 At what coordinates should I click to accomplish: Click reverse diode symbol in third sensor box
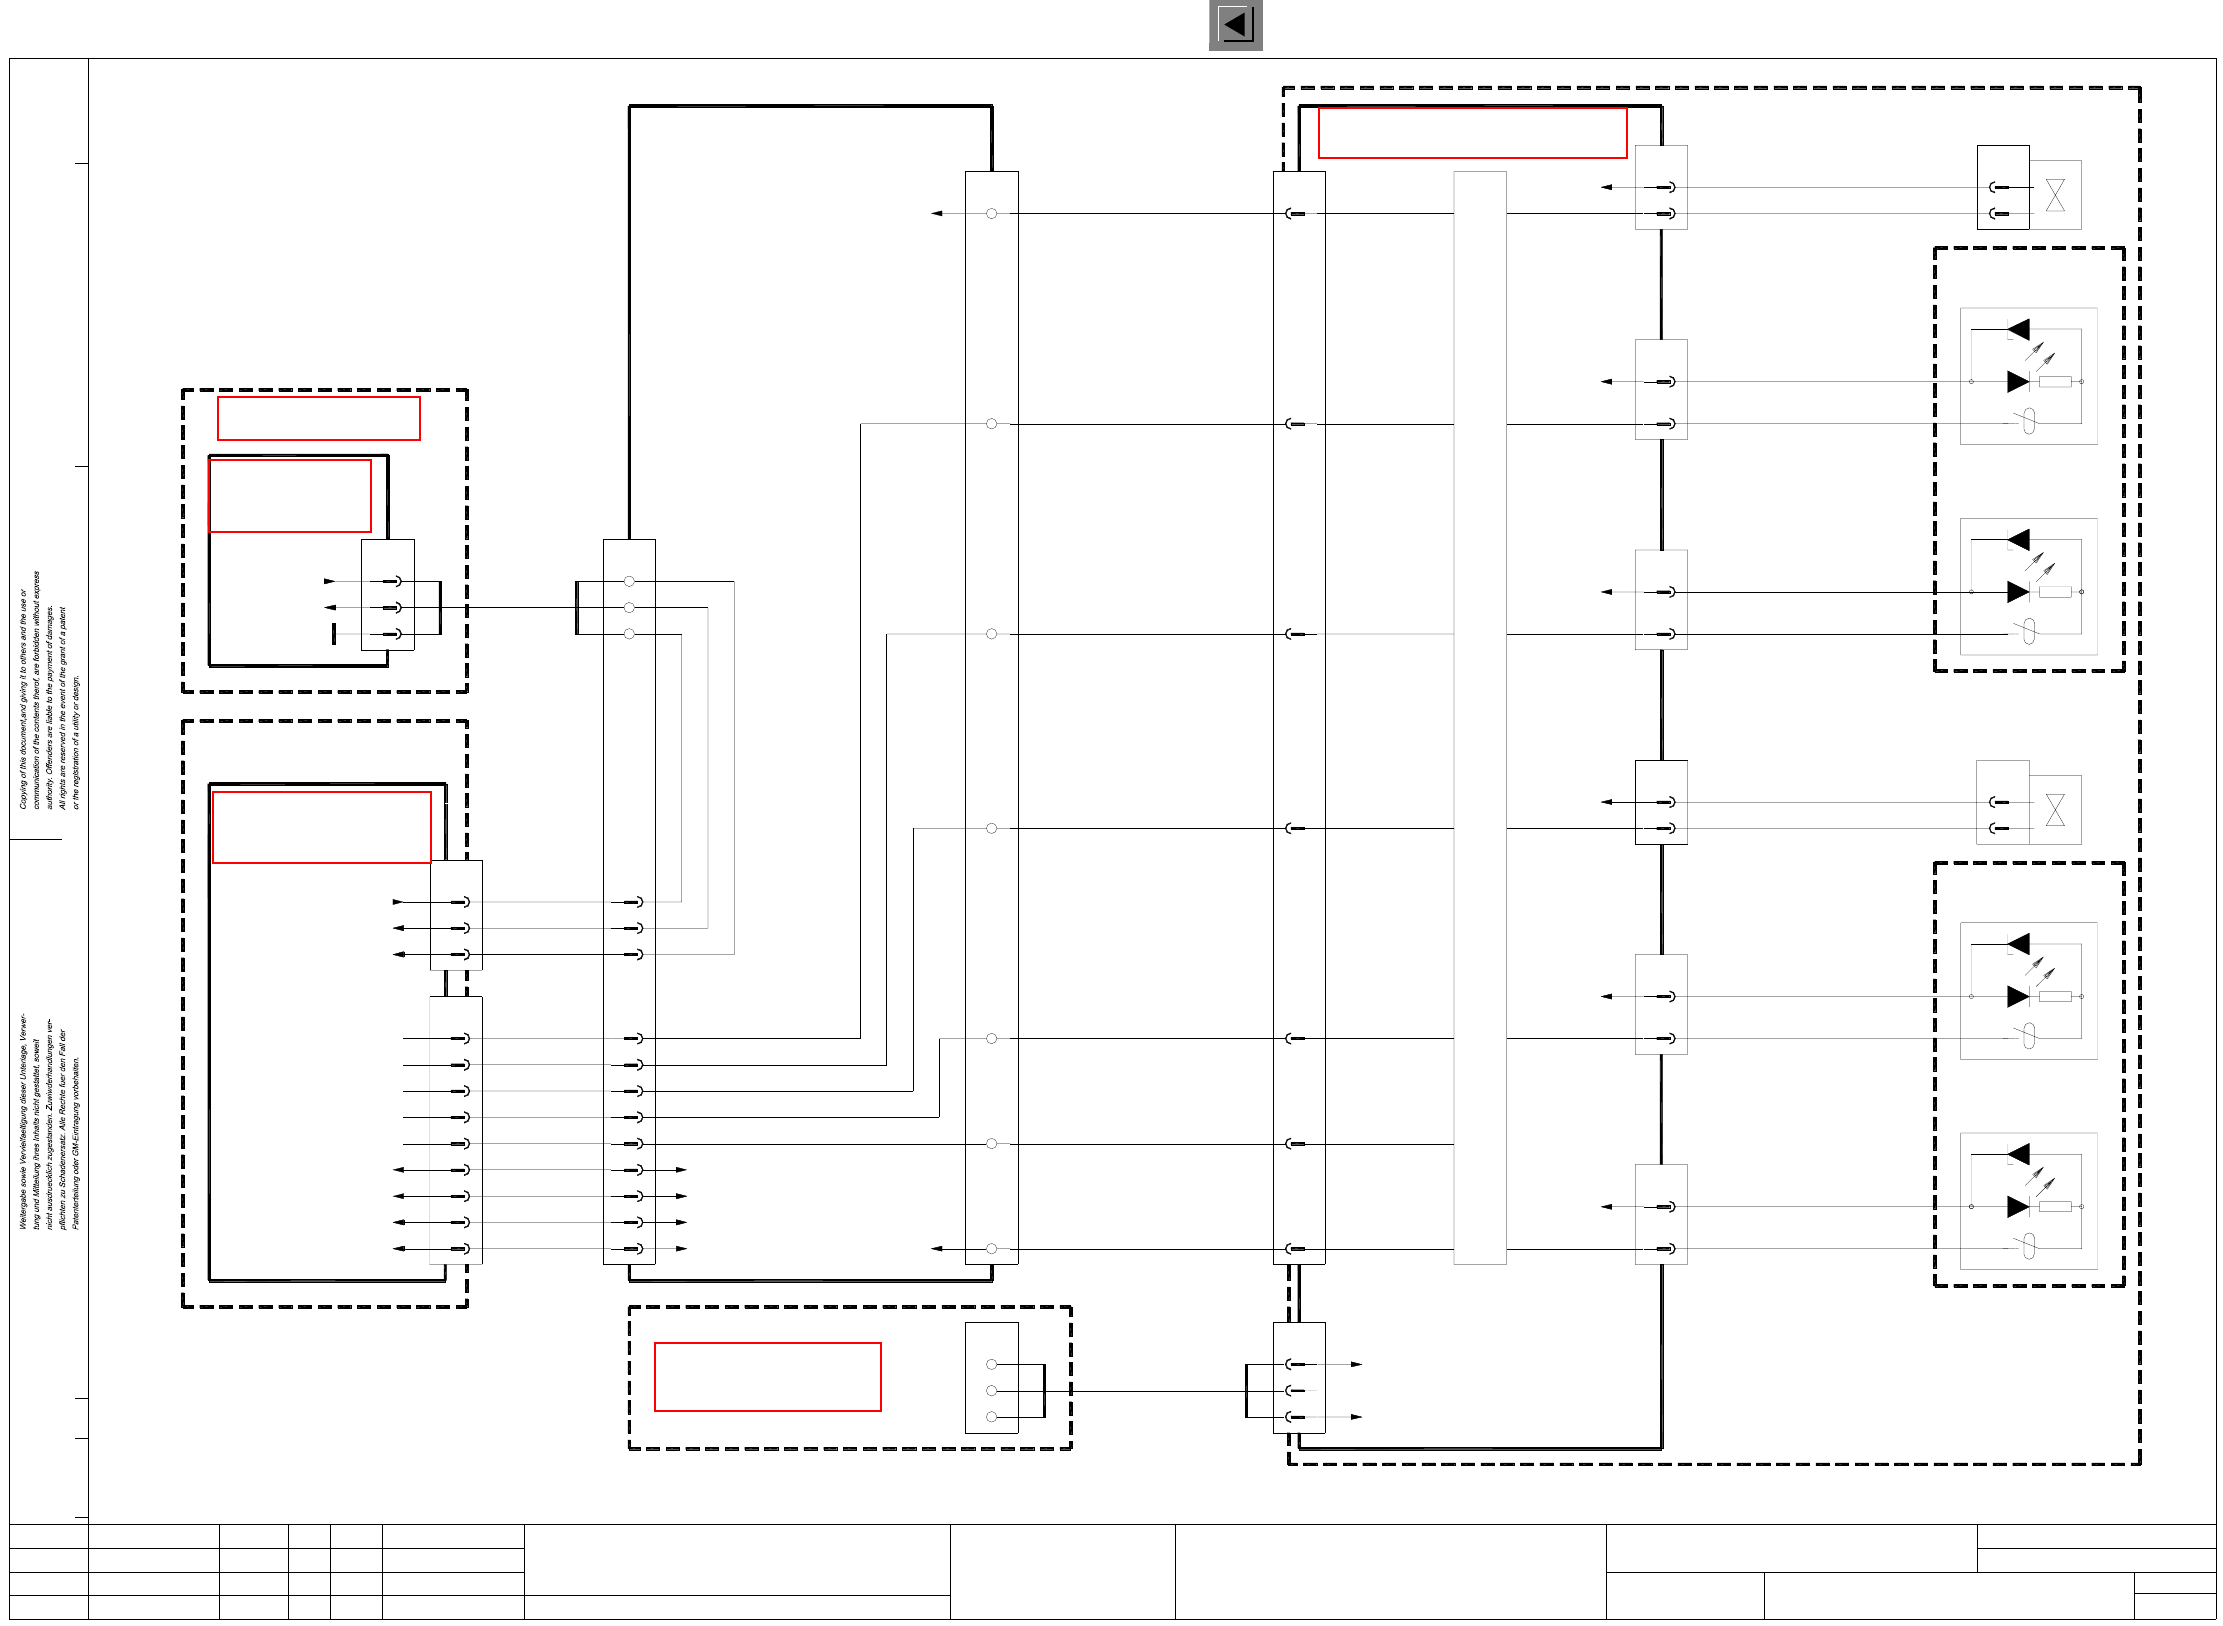pyautogui.click(x=2018, y=944)
